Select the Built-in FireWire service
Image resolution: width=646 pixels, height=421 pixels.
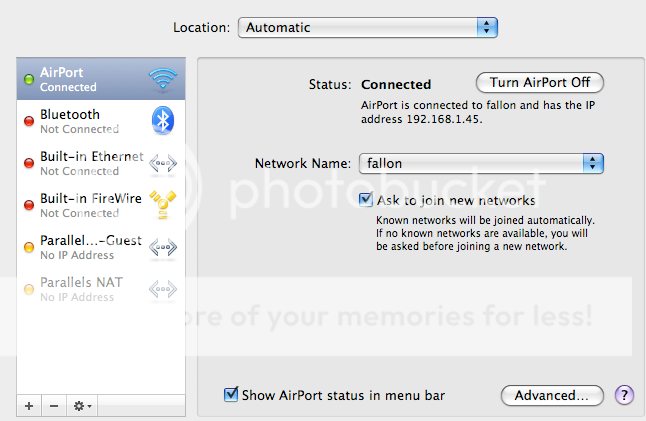coord(101,205)
